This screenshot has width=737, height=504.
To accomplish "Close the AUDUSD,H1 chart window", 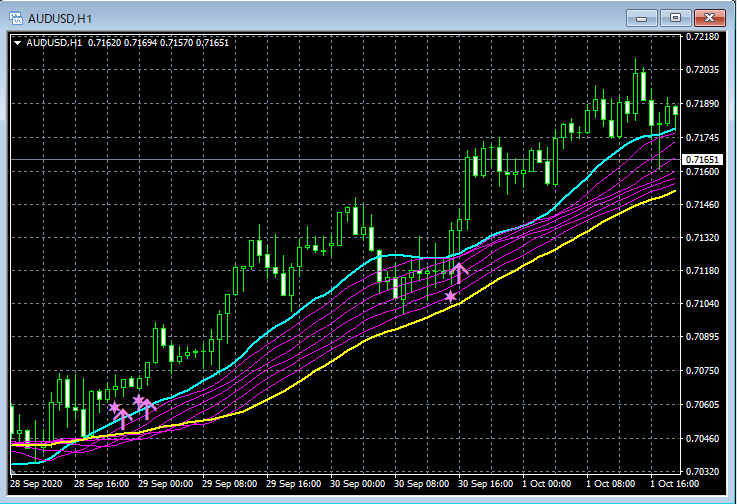I will coord(710,18).
